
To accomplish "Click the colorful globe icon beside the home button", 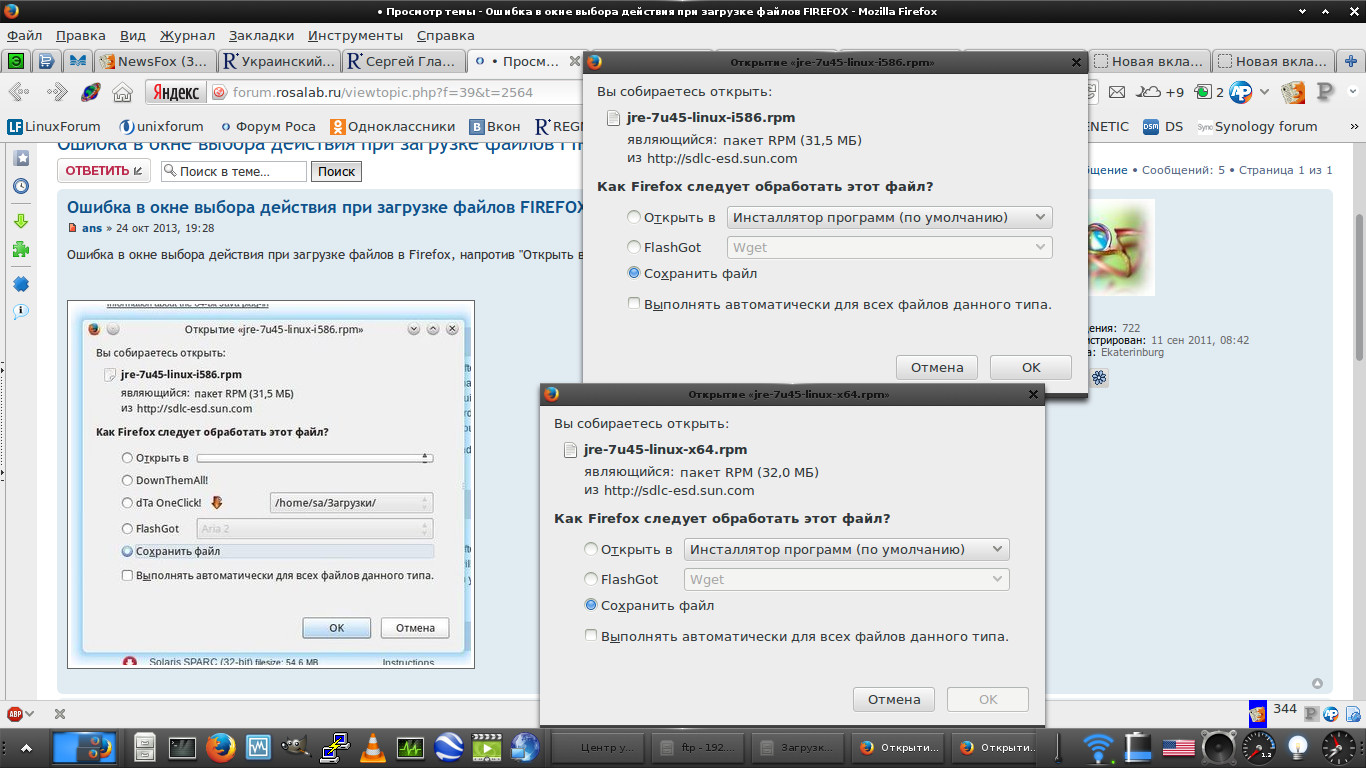I will pyautogui.click(x=90, y=93).
